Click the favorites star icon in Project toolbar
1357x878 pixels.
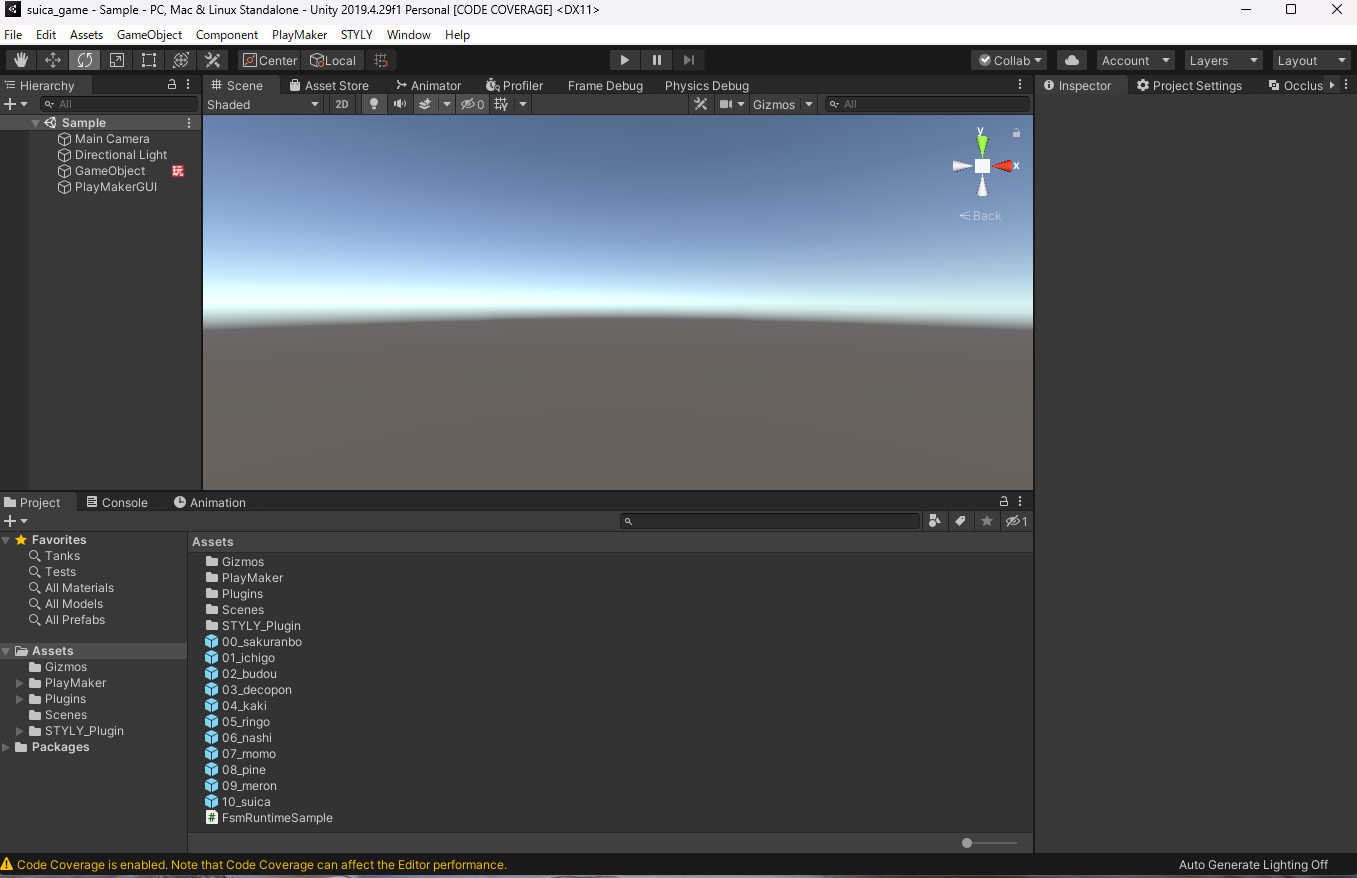(987, 521)
